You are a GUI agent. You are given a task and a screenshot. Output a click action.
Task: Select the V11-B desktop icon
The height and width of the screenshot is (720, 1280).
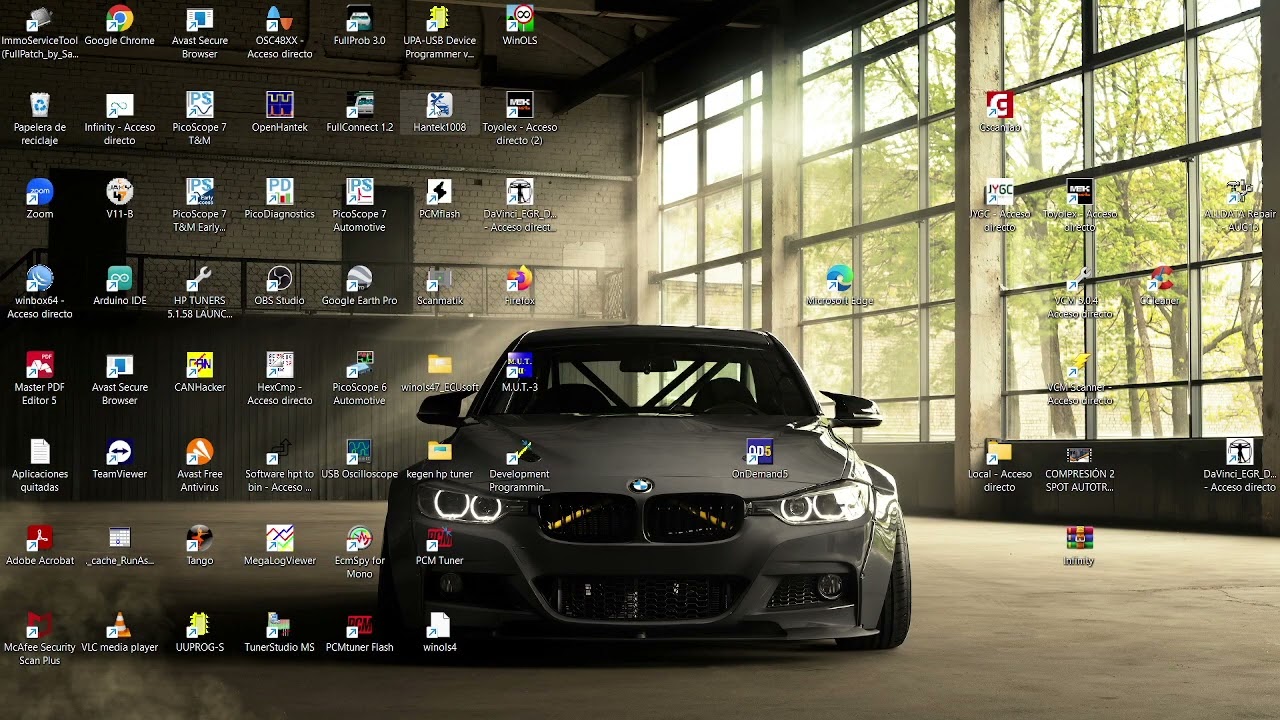[120, 192]
